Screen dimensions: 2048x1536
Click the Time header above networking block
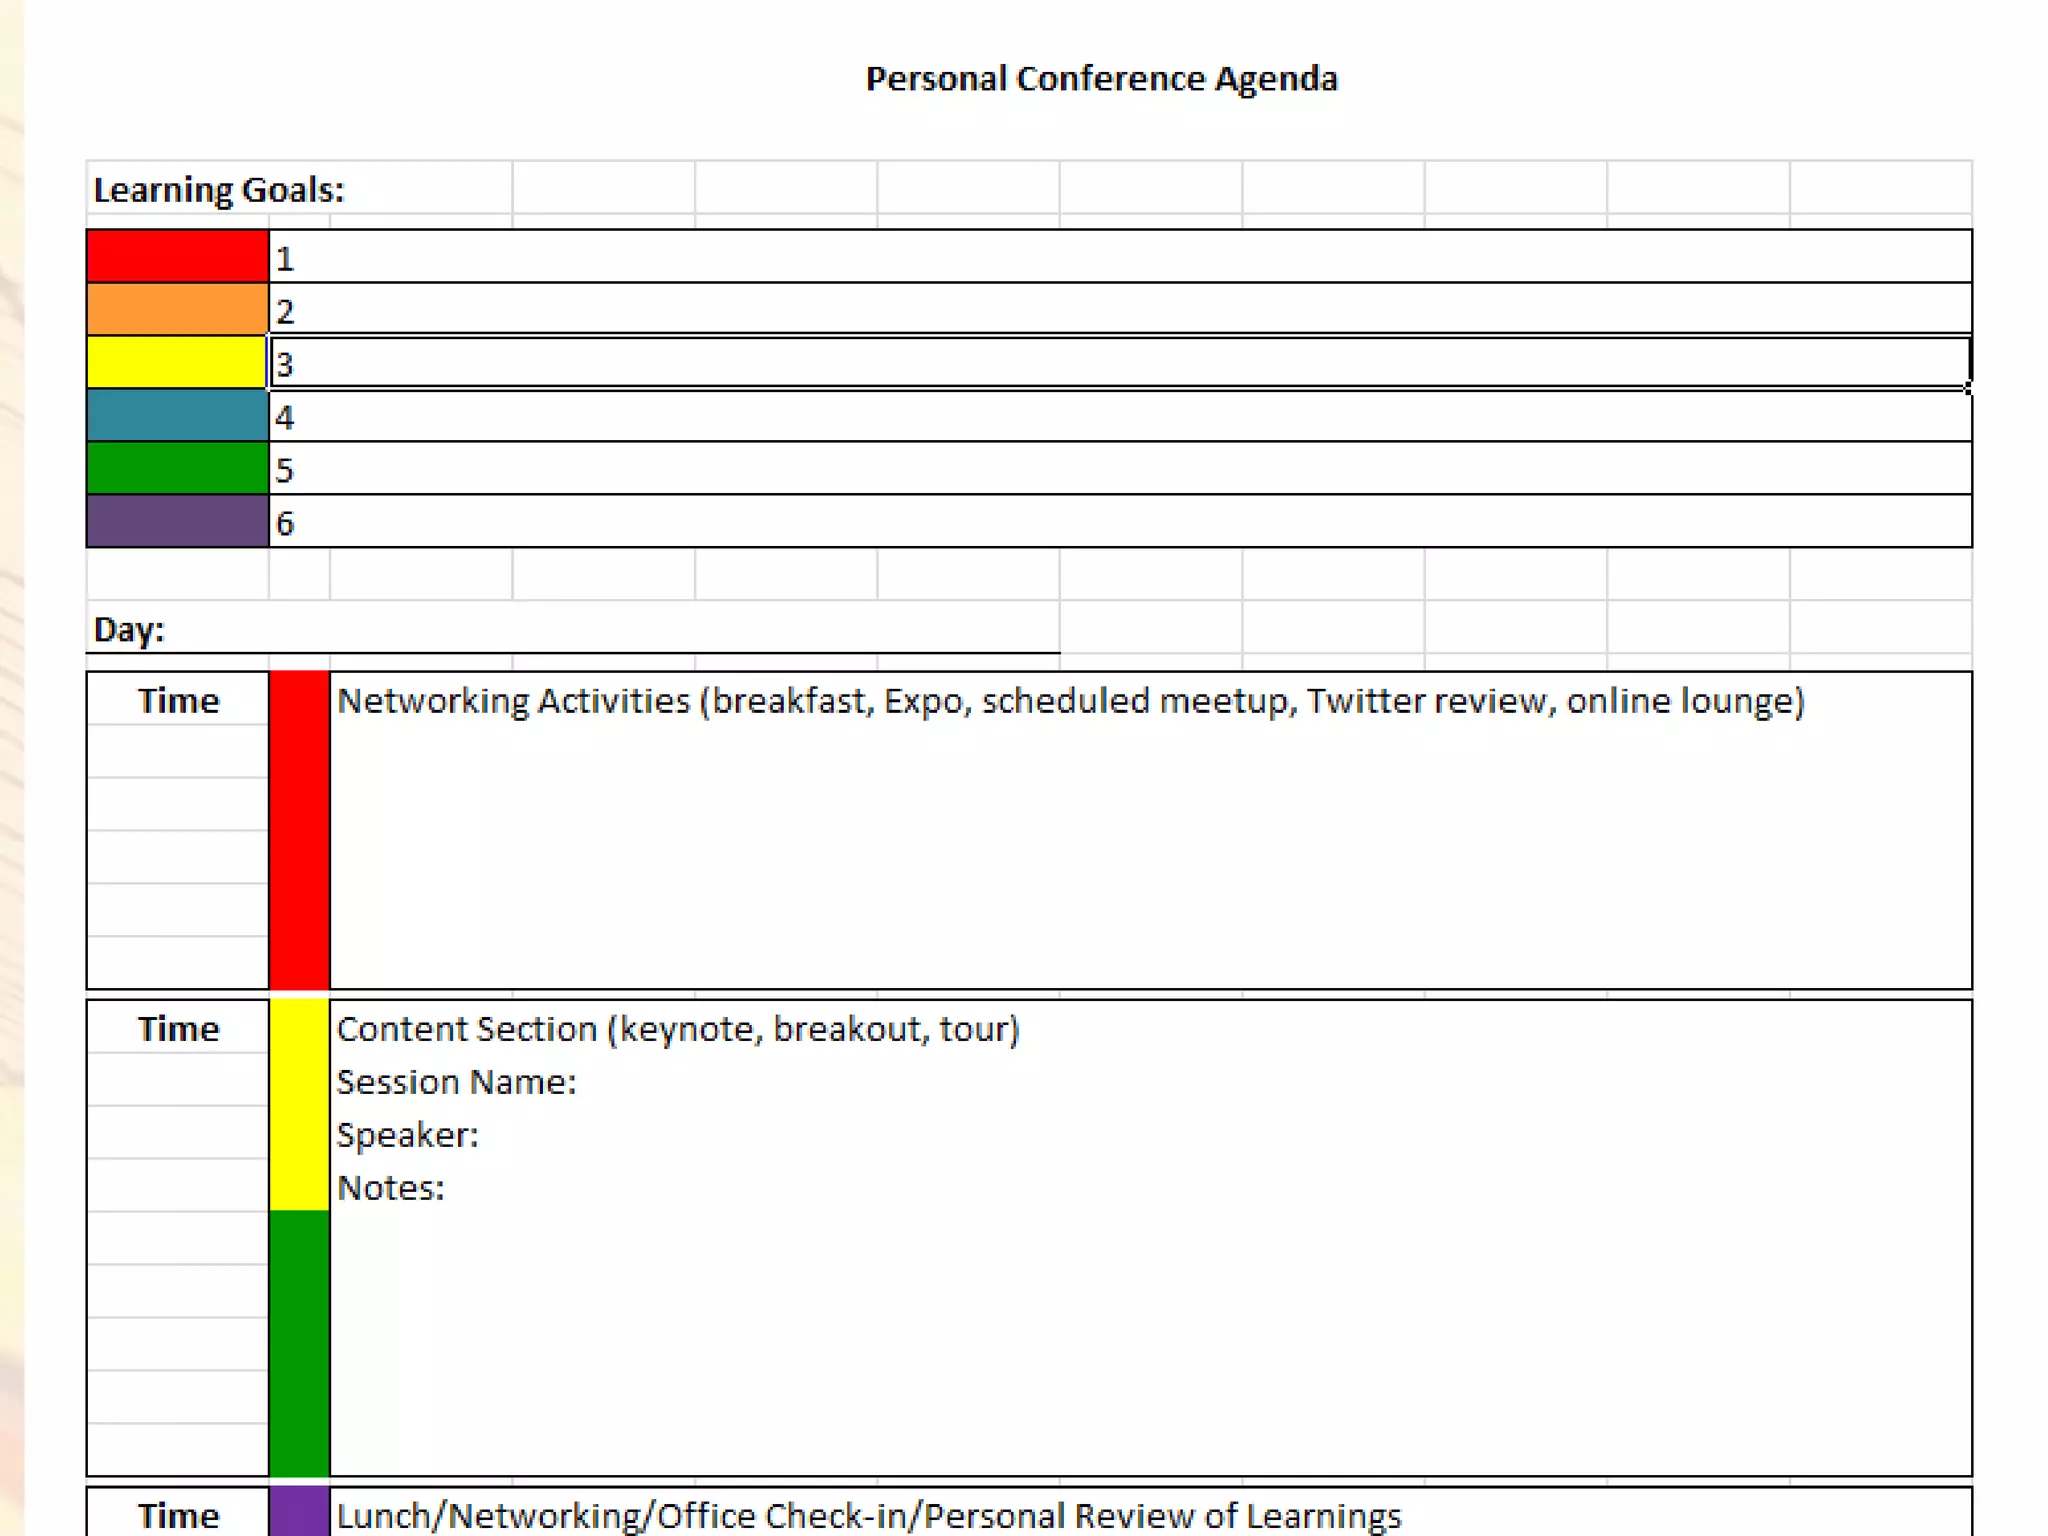(178, 700)
